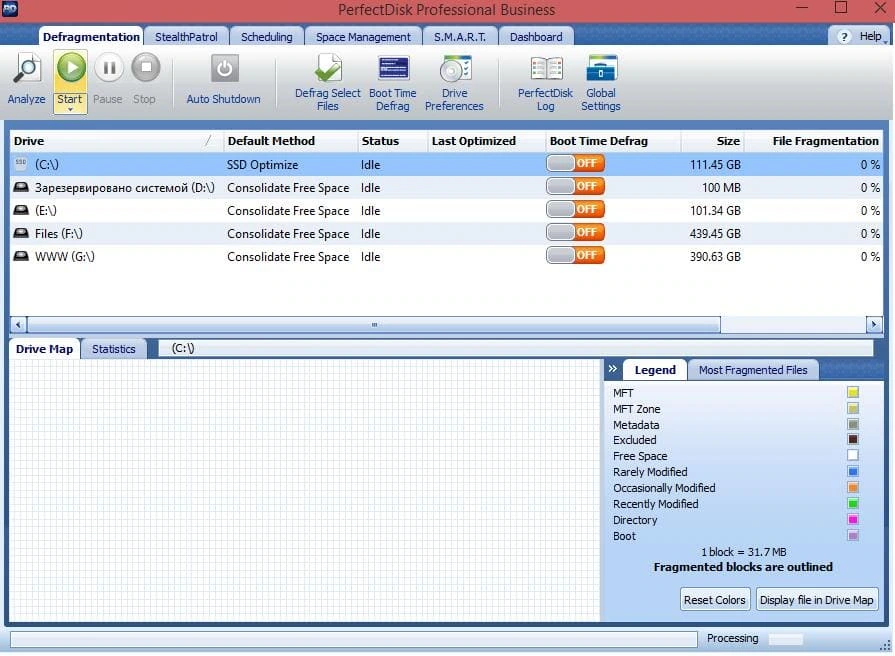The image size is (895, 656).
Task: Sort by the Status column header
Action: [x=392, y=141]
